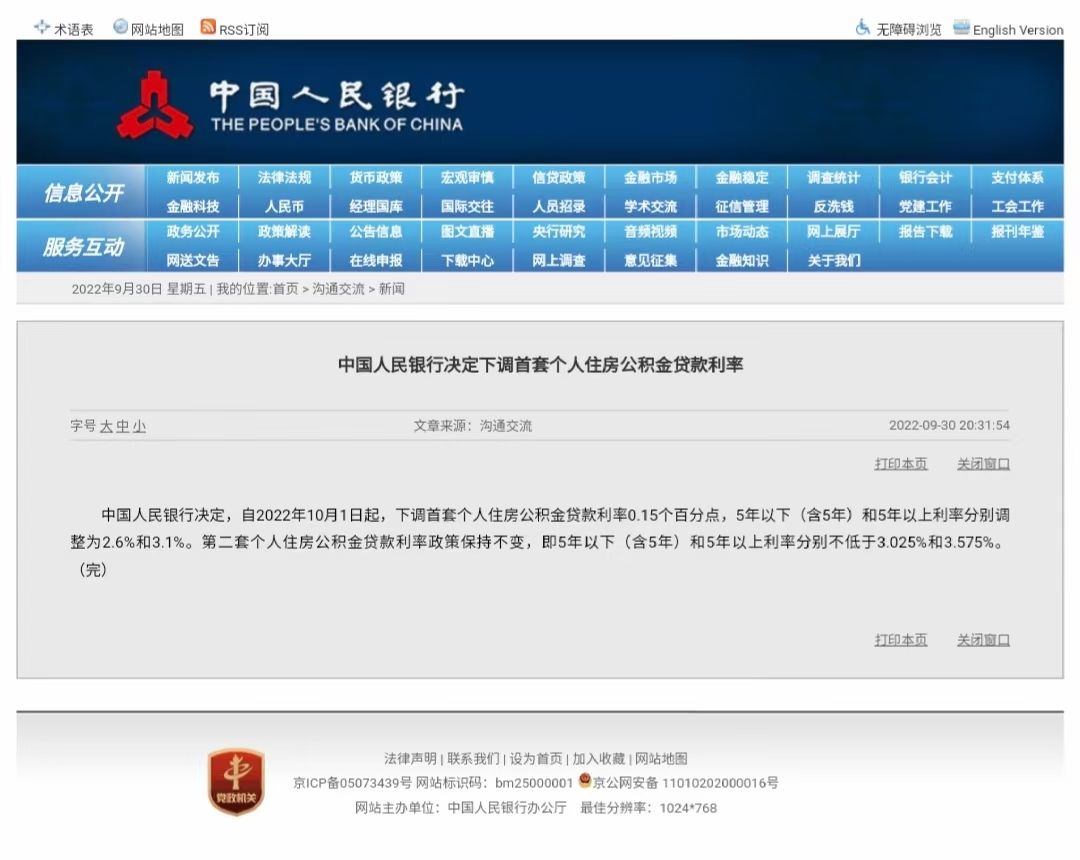Open the 法律法规 menu item
1080x860 pixels.
point(284,178)
